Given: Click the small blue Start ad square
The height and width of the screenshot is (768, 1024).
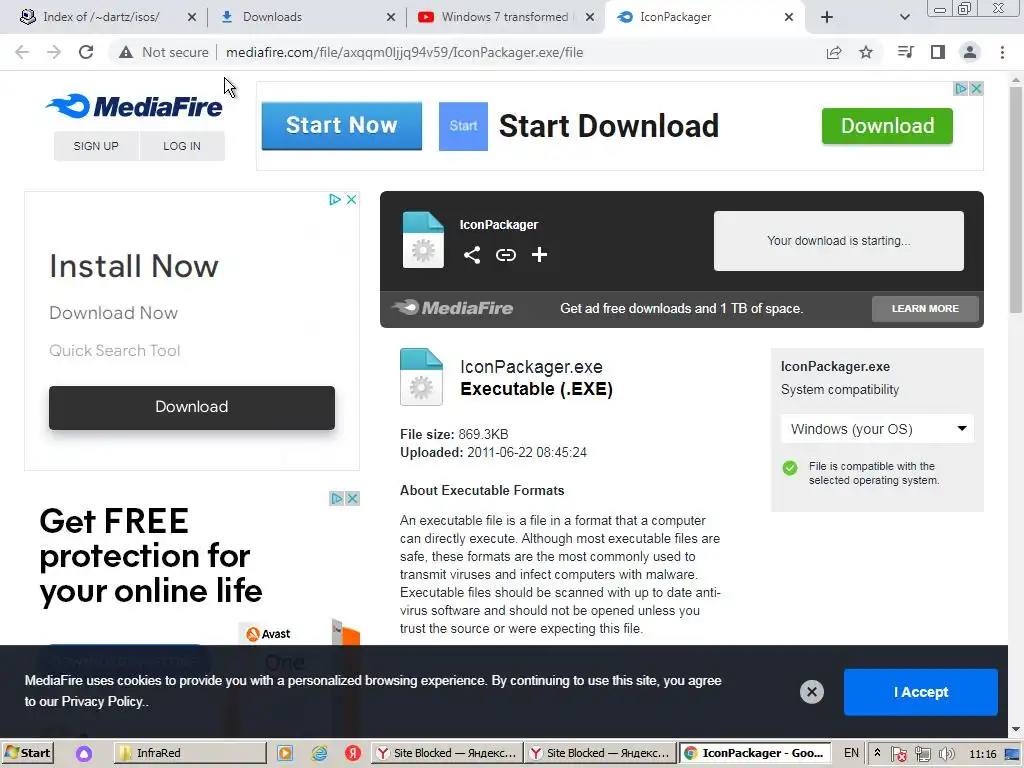Looking at the screenshot, I should [x=463, y=126].
